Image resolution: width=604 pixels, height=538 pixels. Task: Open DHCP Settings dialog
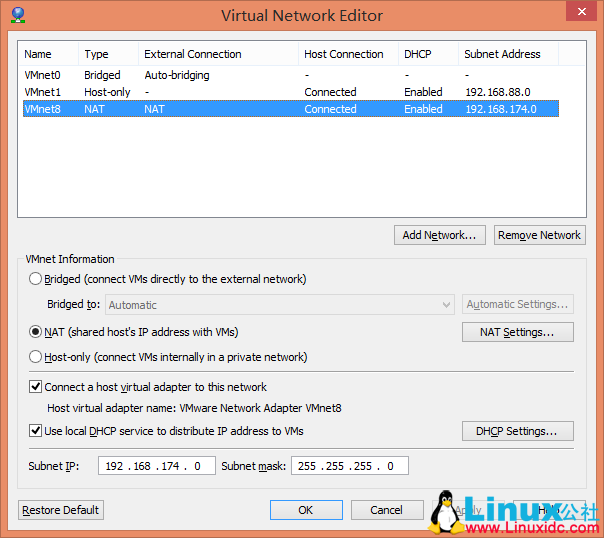click(518, 431)
